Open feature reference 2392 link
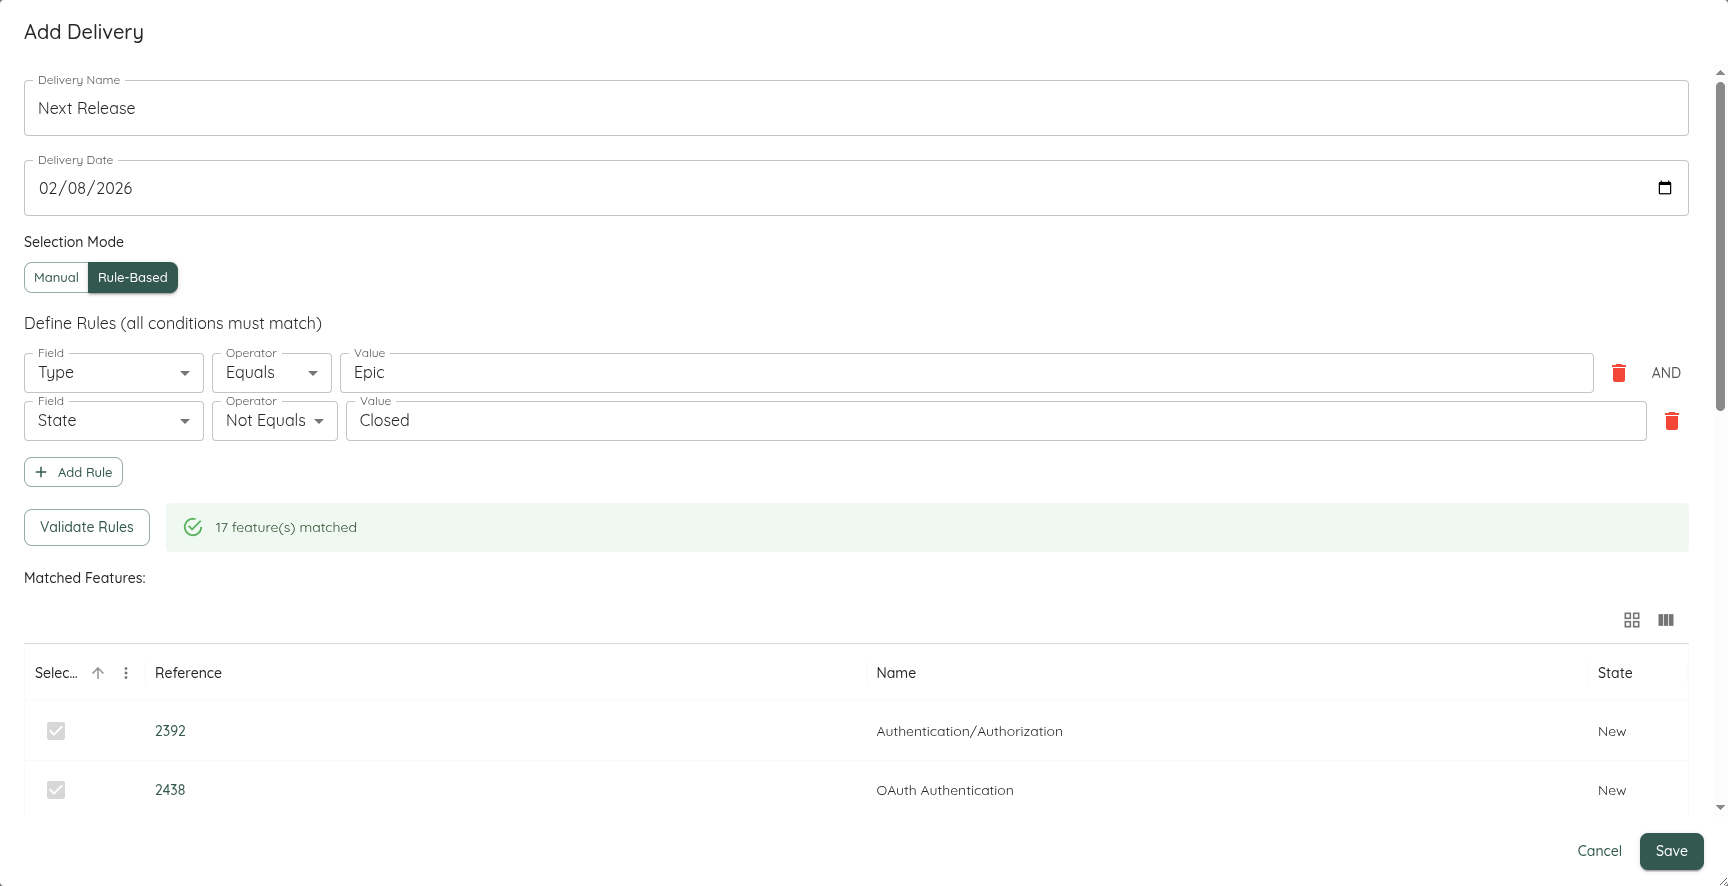 (x=170, y=731)
